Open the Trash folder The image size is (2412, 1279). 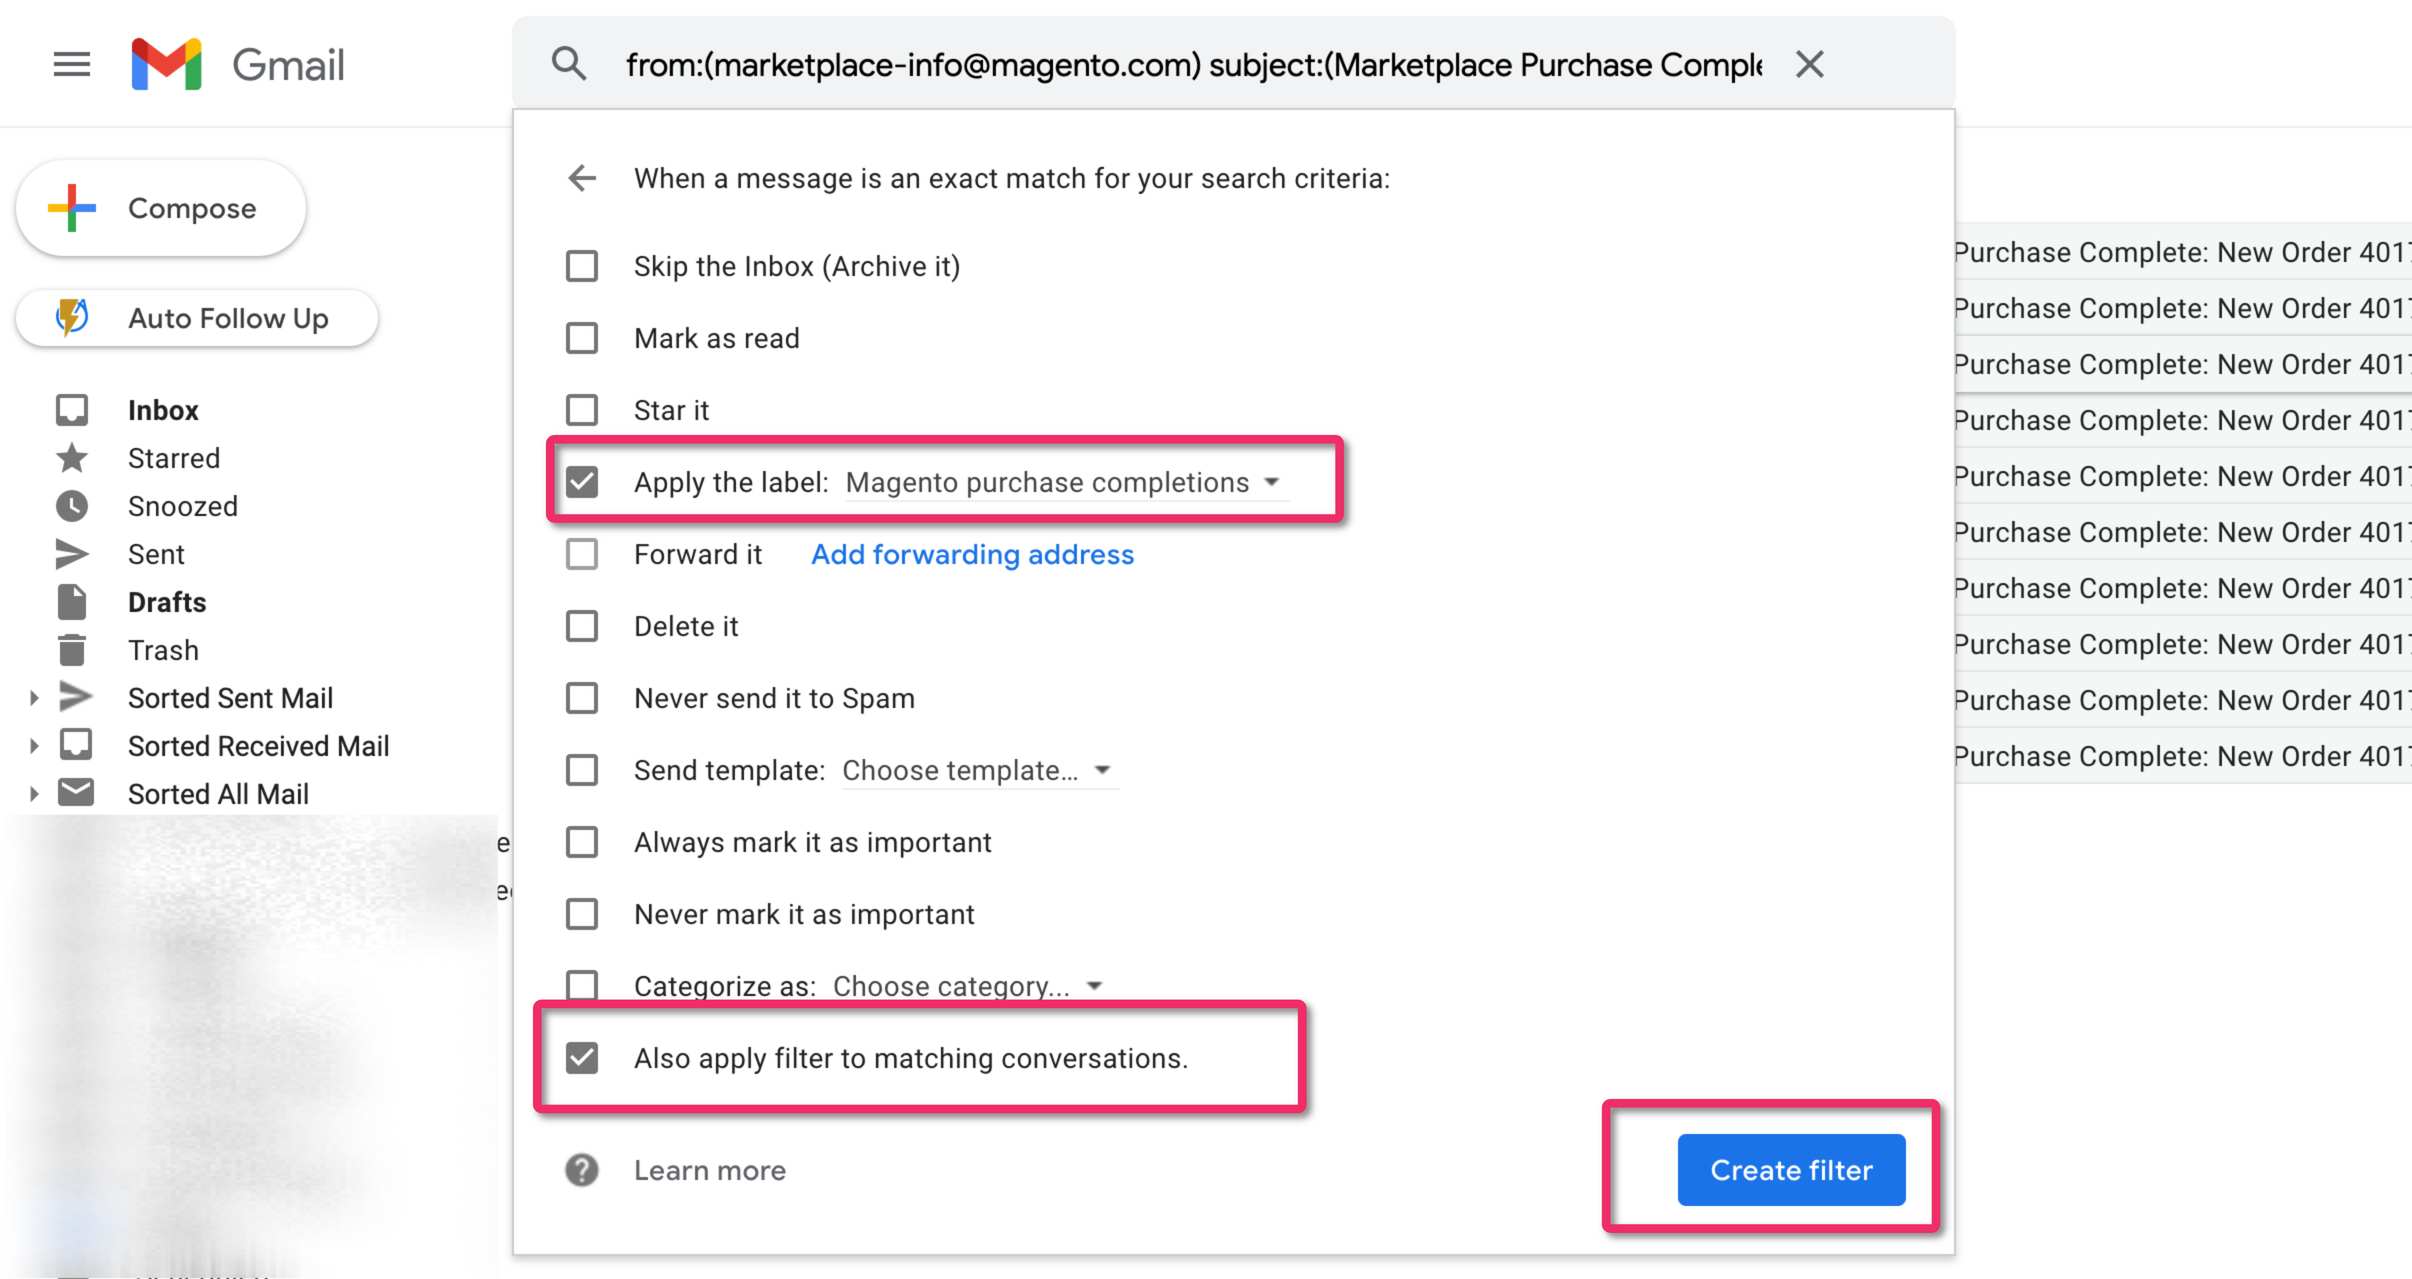(163, 650)
